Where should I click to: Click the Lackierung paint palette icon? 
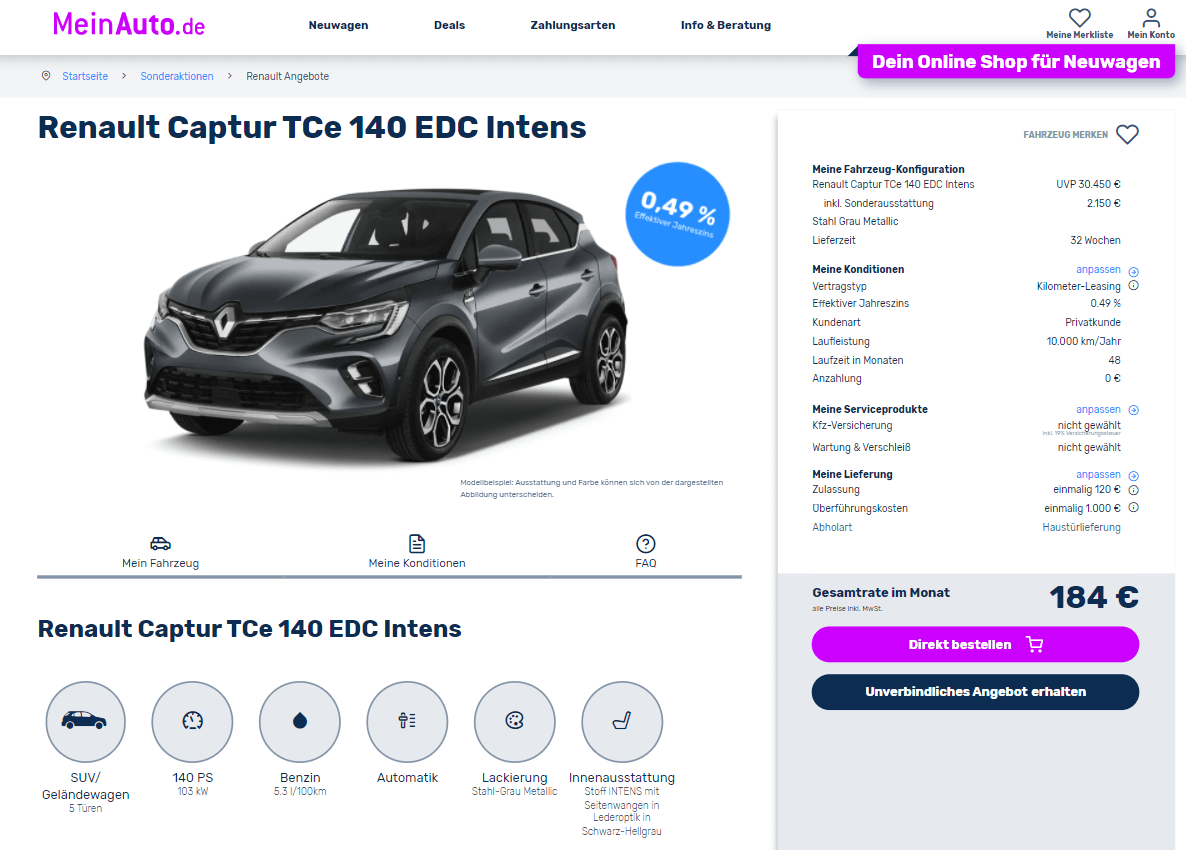tap(514, 721)
